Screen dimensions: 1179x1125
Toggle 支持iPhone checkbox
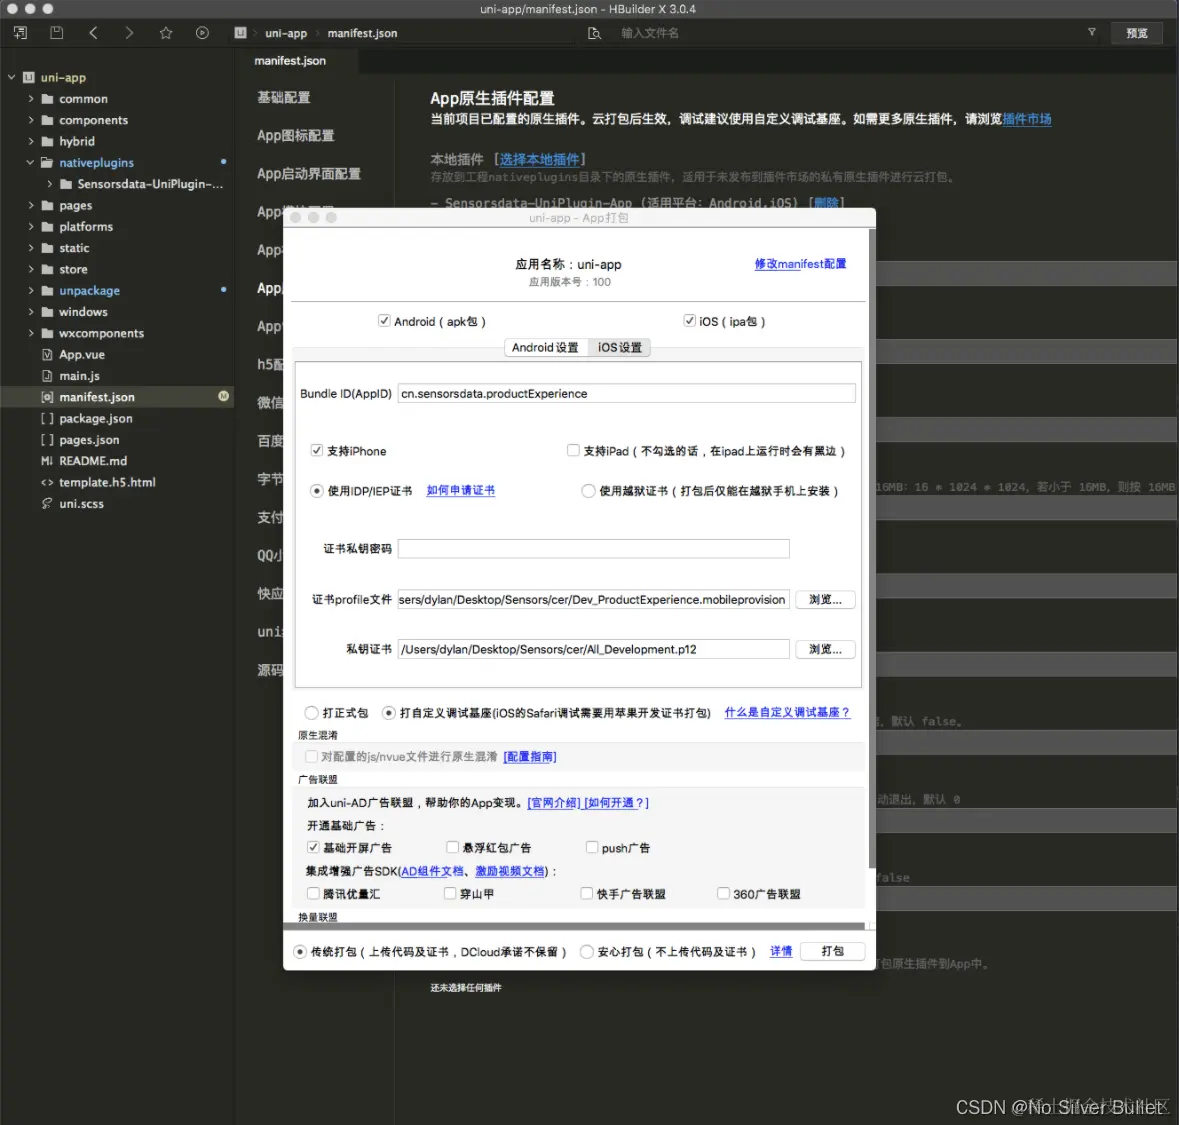click(317, 450)
